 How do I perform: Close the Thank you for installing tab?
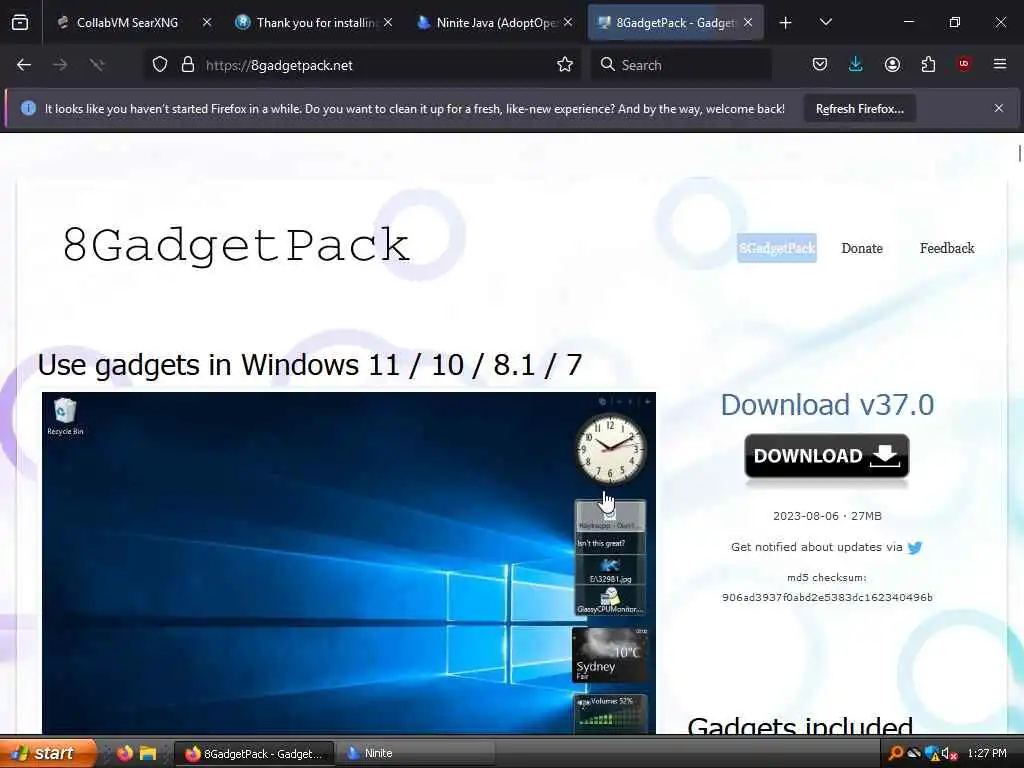[x=388, y=22]
